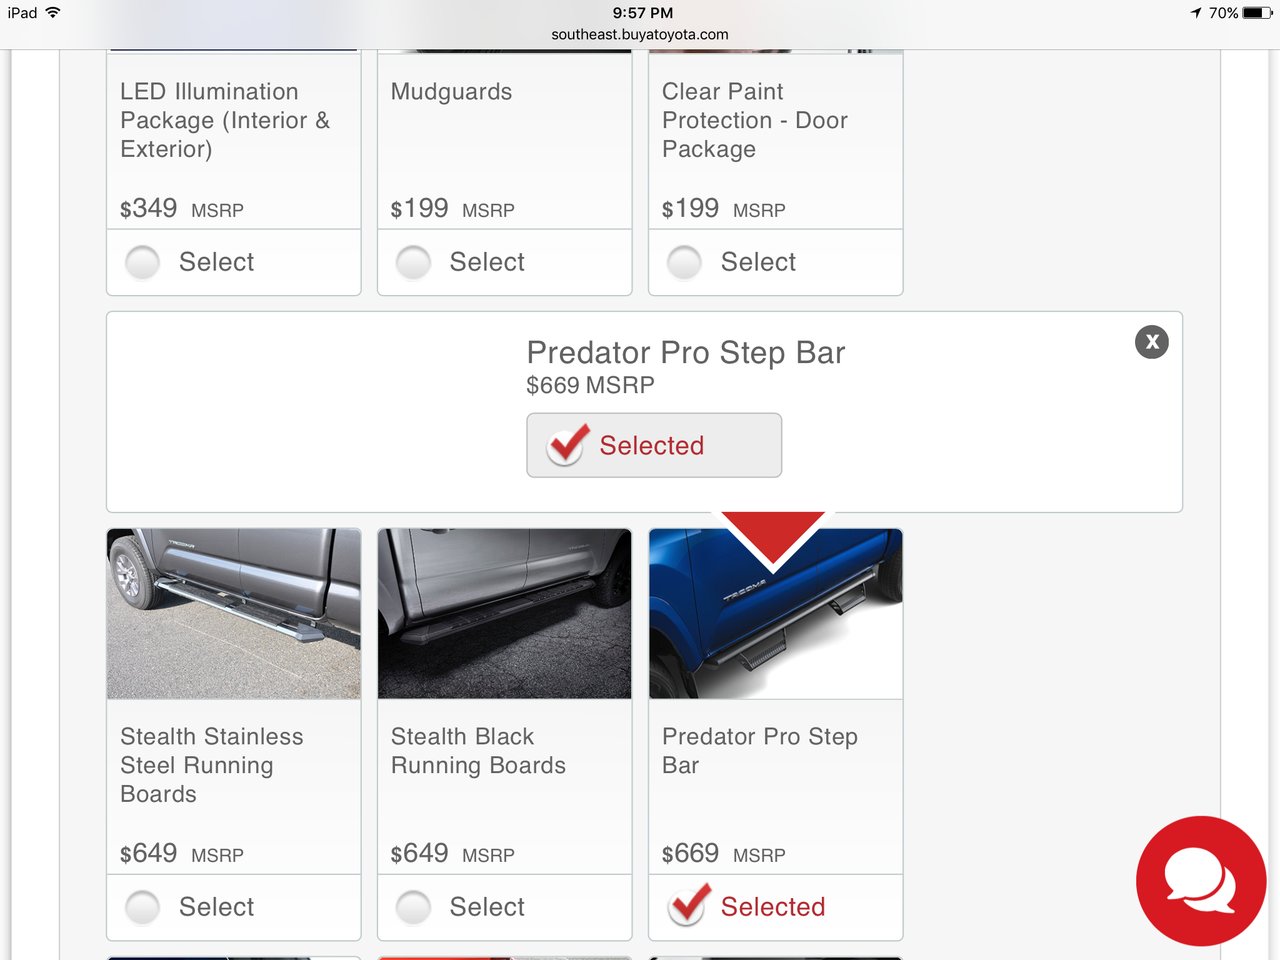
Task: Open blue Tacoma Predator step bar photo
Action: [x=776, y=614]
